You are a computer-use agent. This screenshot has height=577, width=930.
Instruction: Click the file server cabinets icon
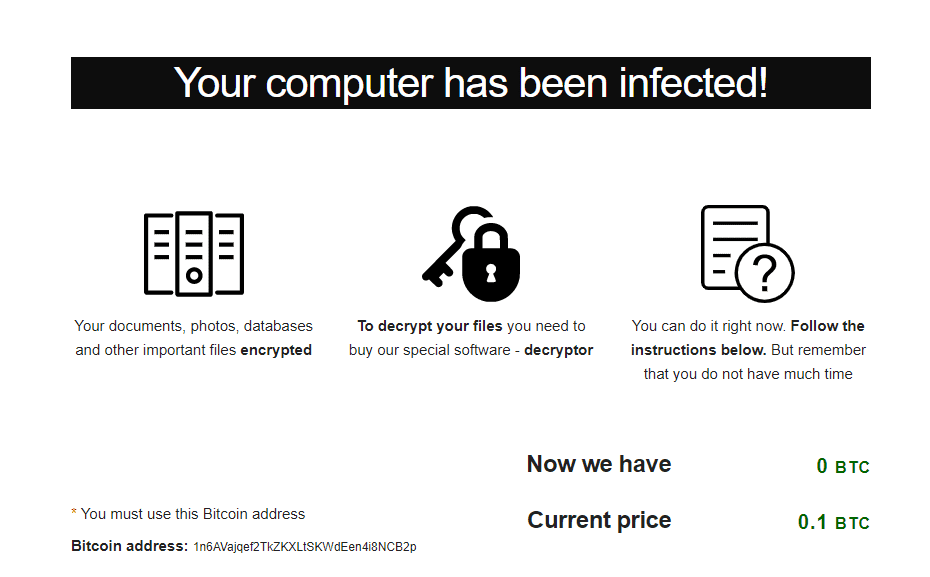194,253
